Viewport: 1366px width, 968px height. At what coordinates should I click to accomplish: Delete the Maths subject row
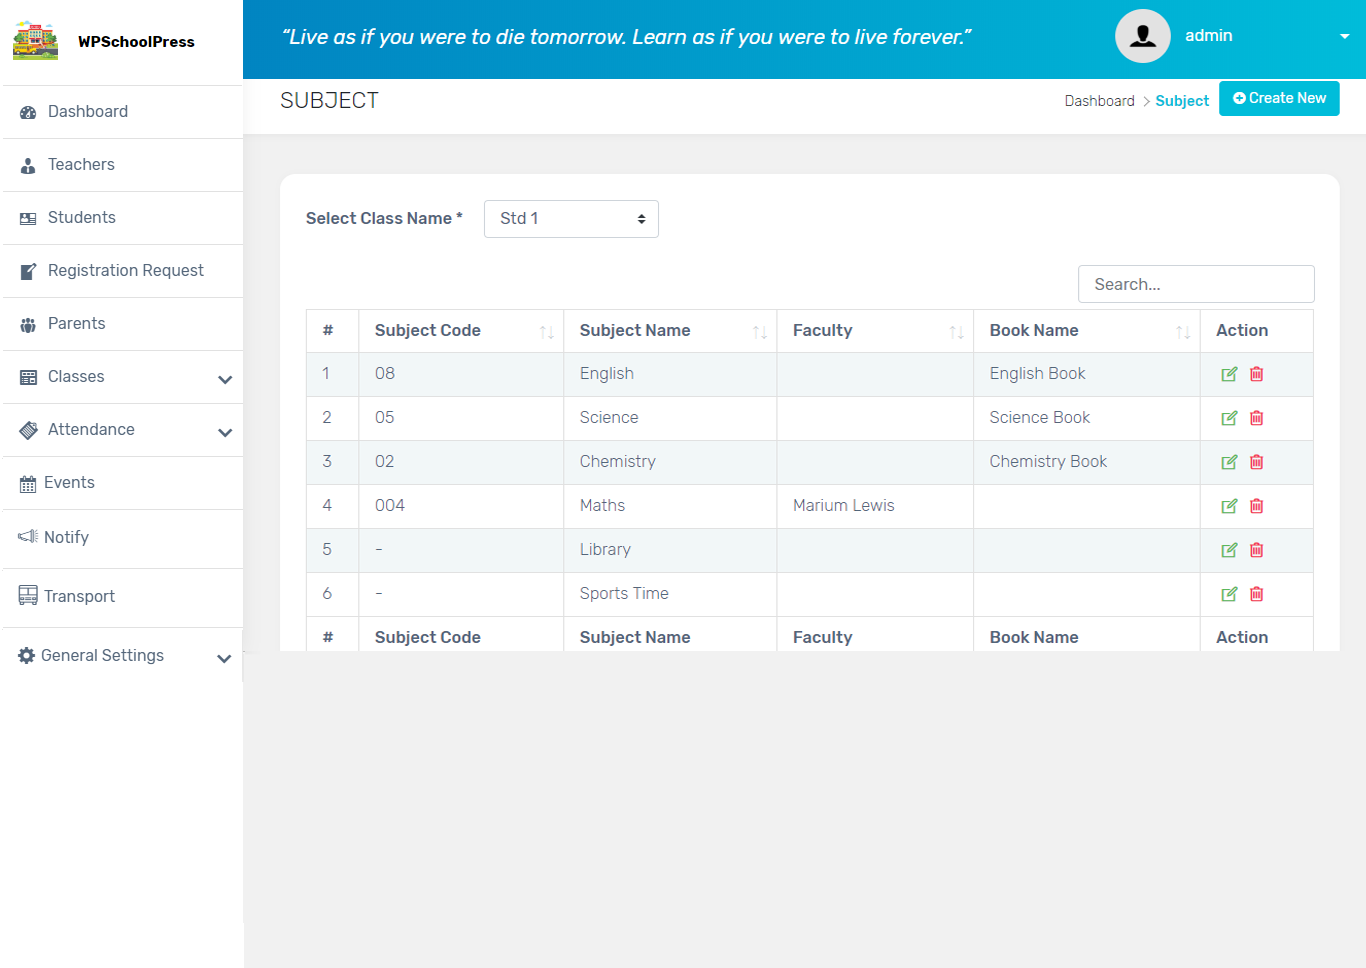point(1257,506)
